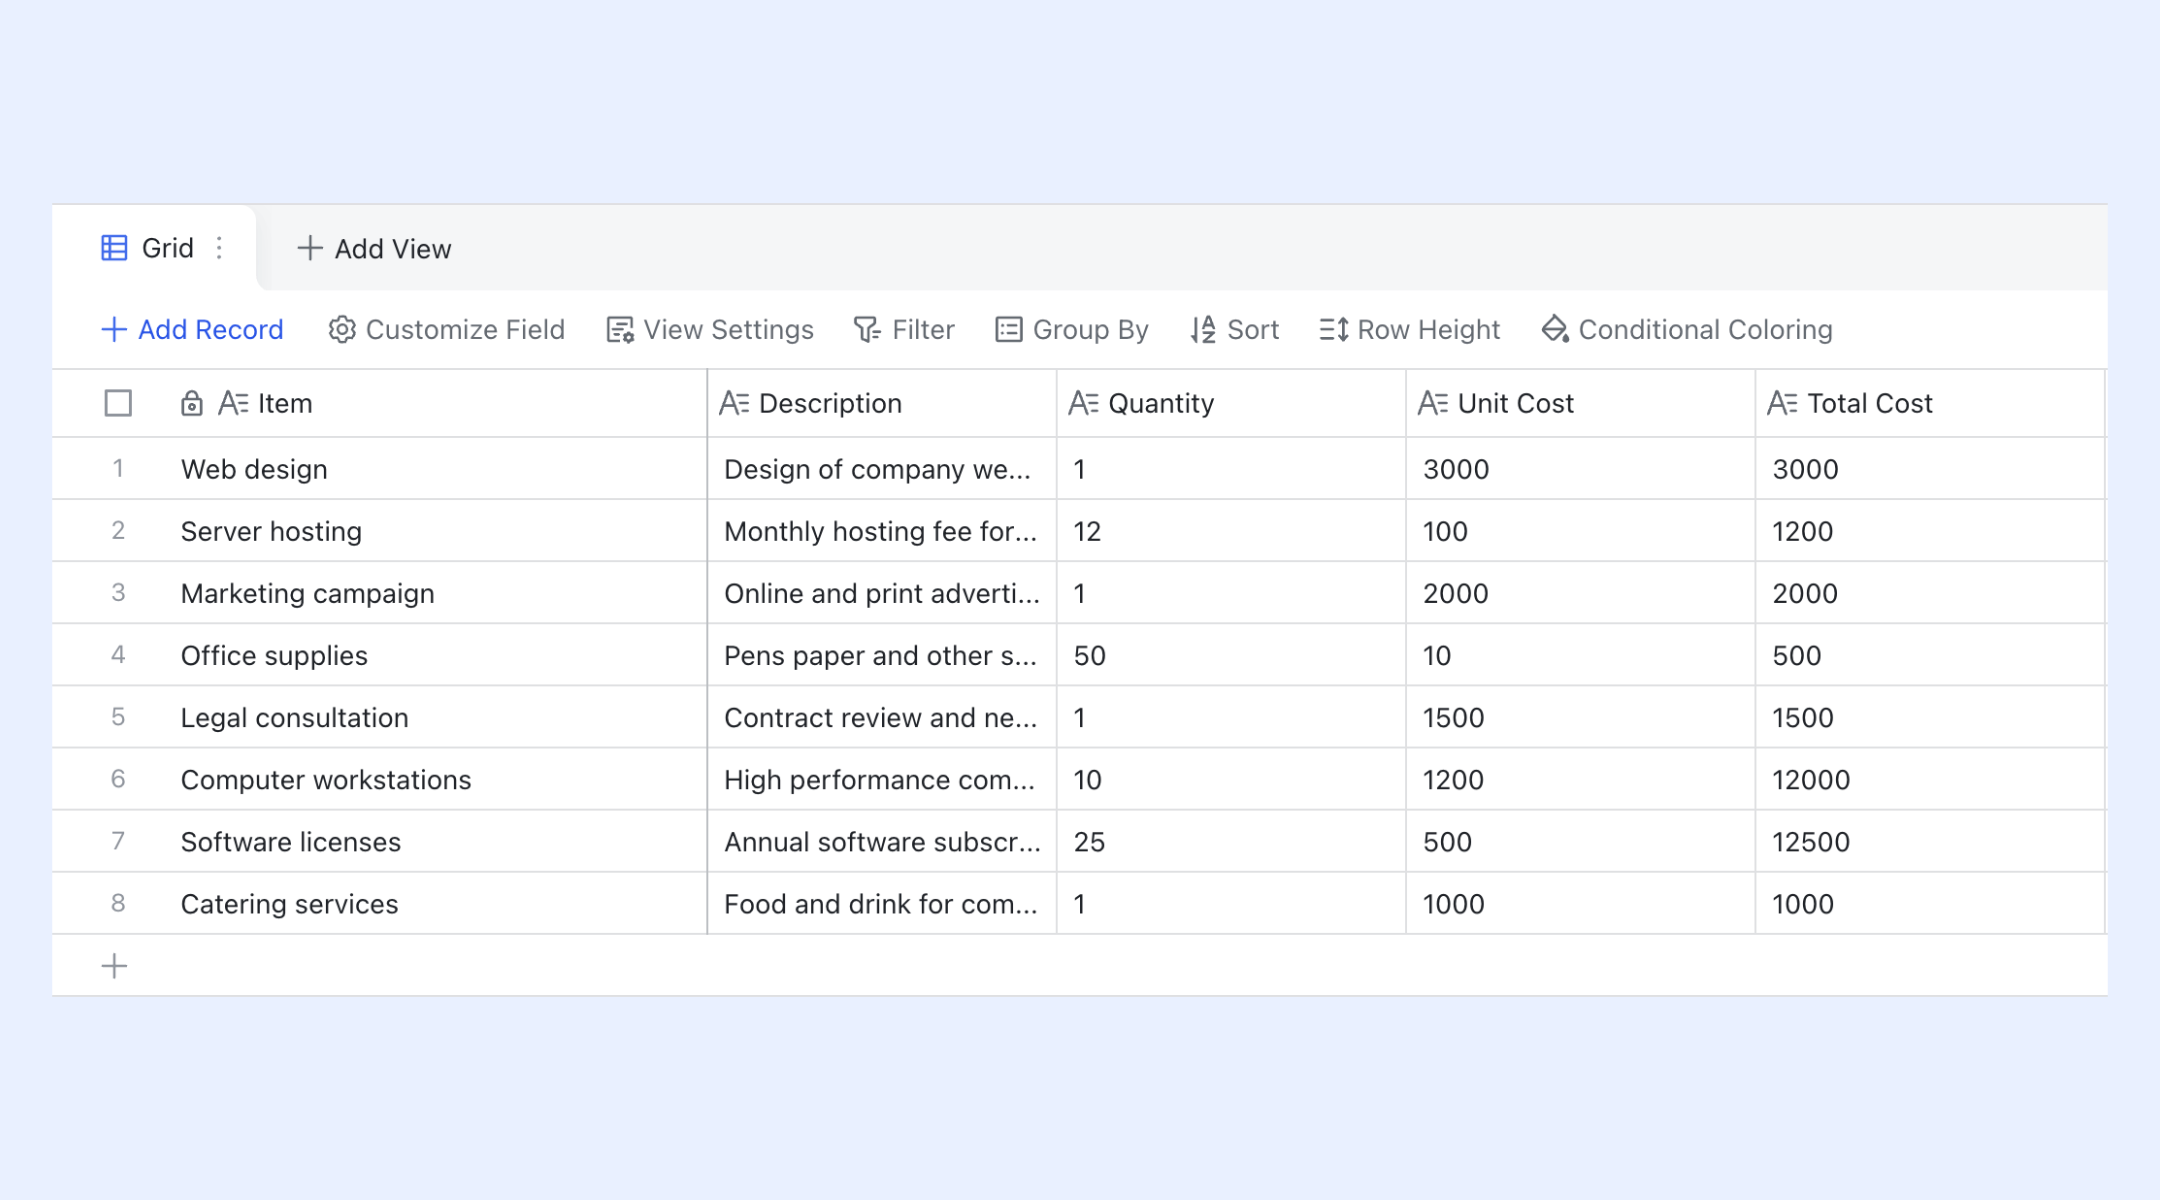The width and height of the screenshot is (2160, 1200).
Task: Click the Sort A-Z icon
Action: pyautogui.click(x=1203, y=330)
